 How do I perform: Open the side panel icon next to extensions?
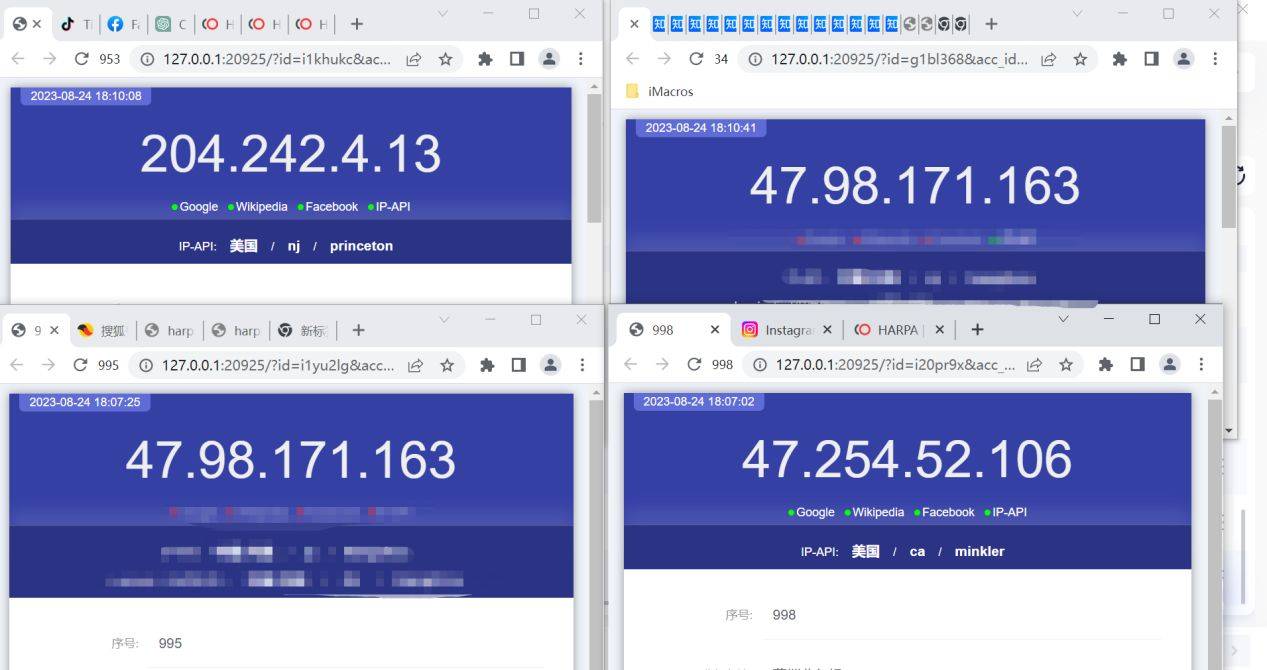pyautogui.click(x=517, y=59)
